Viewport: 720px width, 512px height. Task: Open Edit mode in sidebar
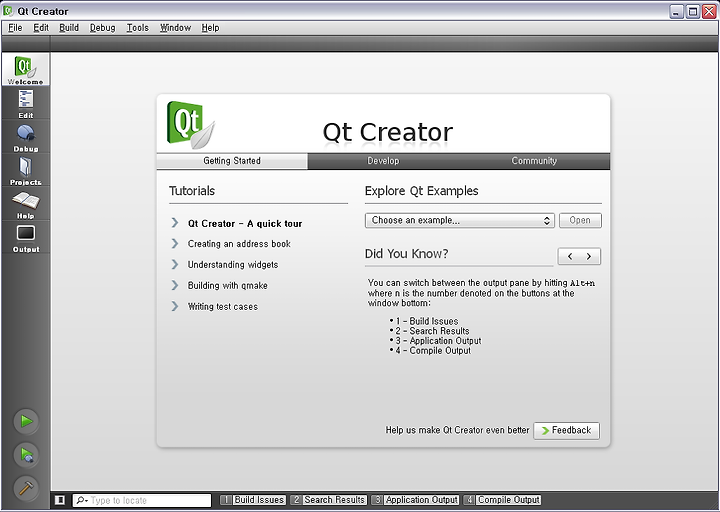(25, 103)
